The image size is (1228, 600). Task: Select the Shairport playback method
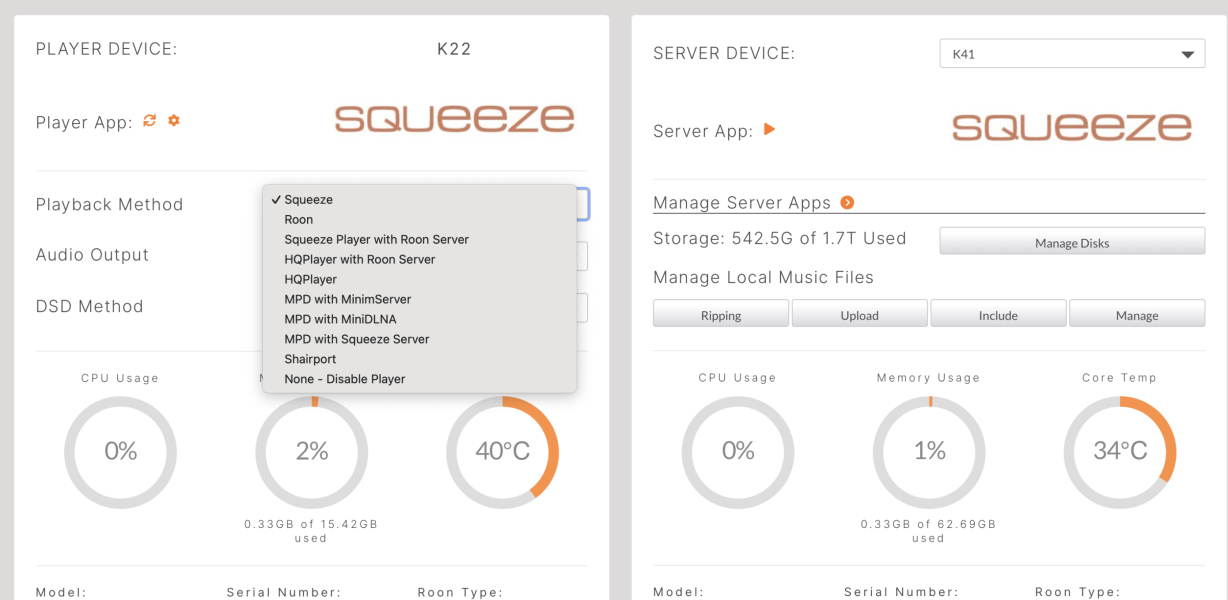[310, 359]
